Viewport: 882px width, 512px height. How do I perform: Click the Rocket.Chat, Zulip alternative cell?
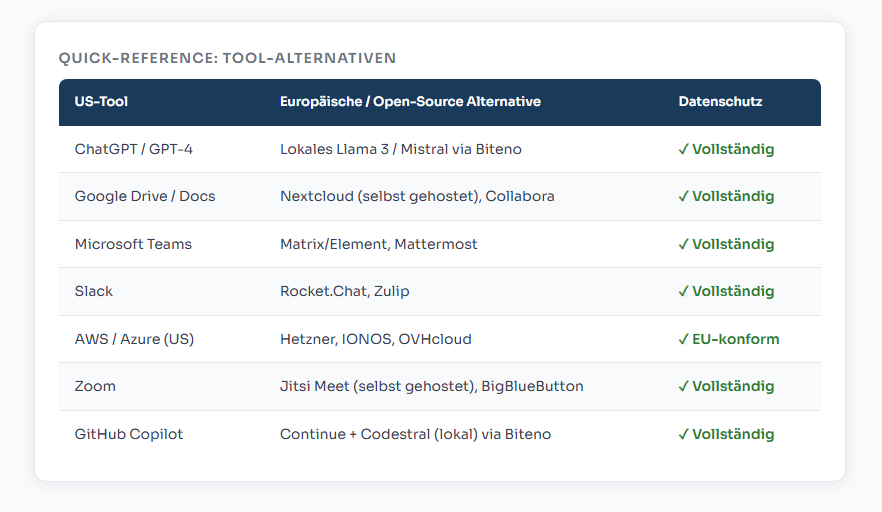(x=345, y=292)
